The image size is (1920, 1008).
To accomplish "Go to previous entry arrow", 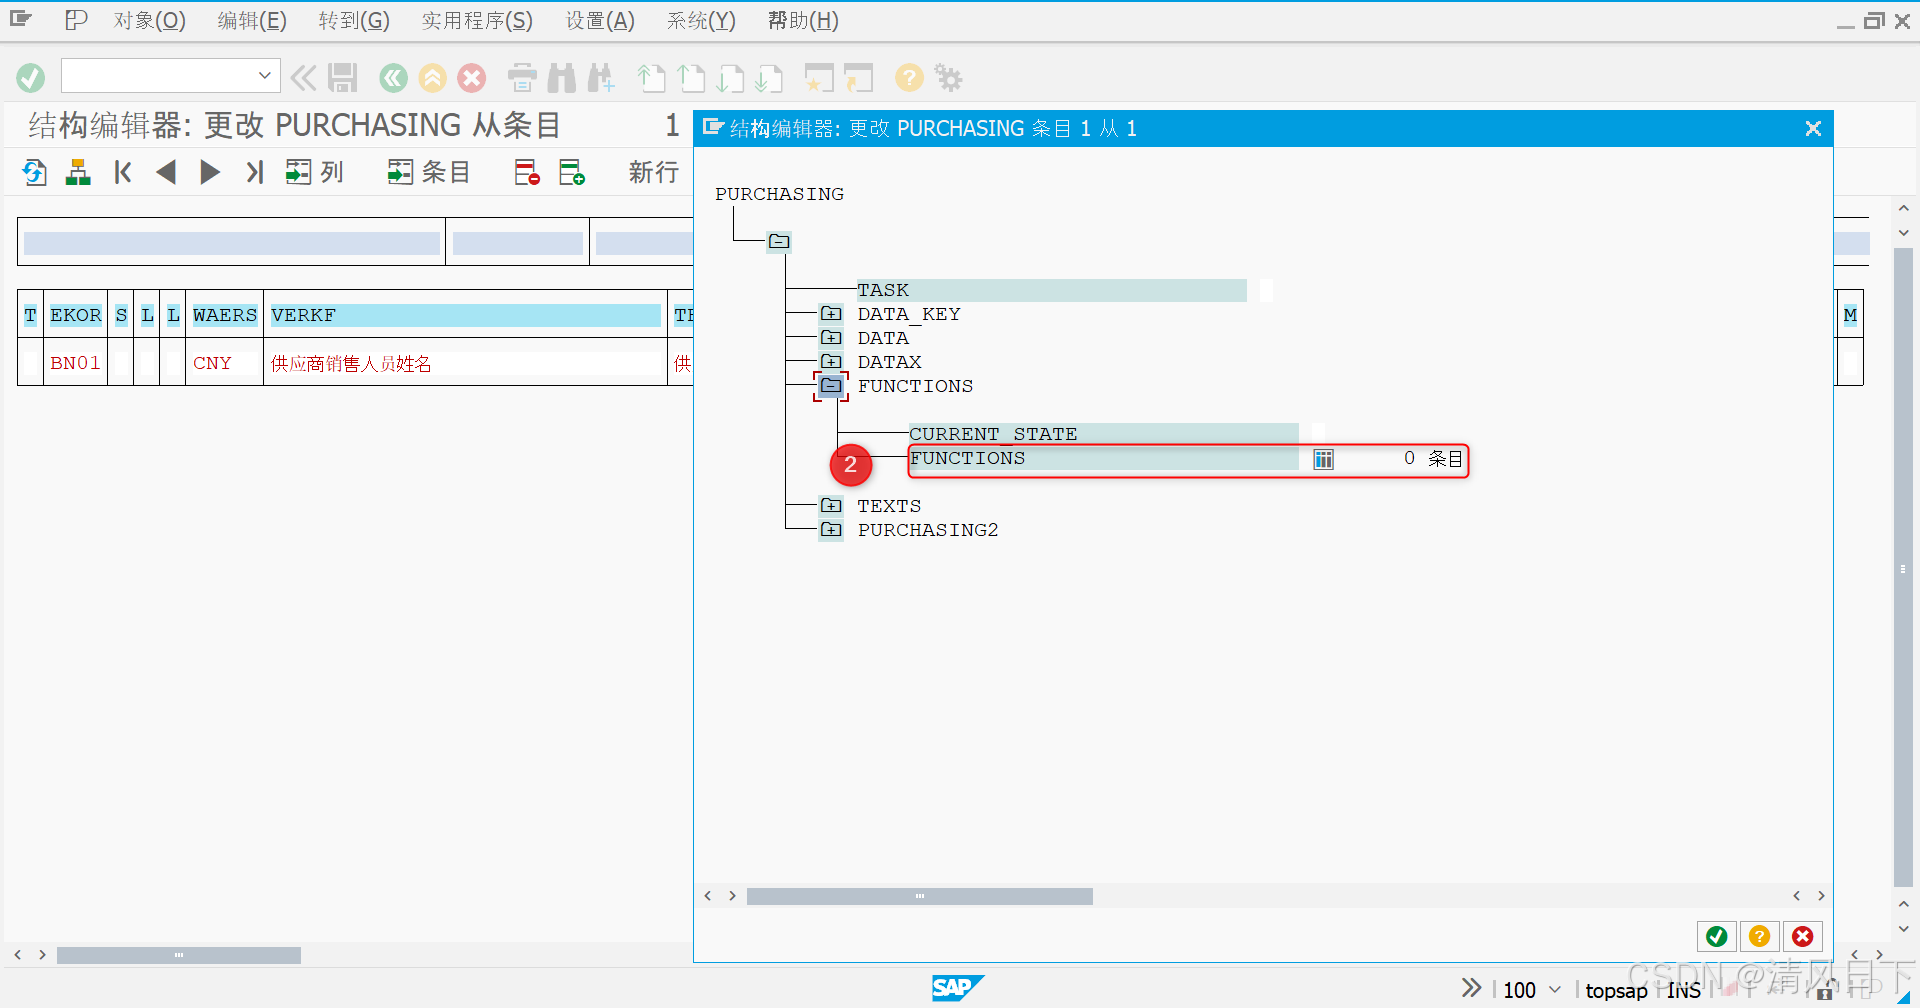I will (x=166, y=172).
